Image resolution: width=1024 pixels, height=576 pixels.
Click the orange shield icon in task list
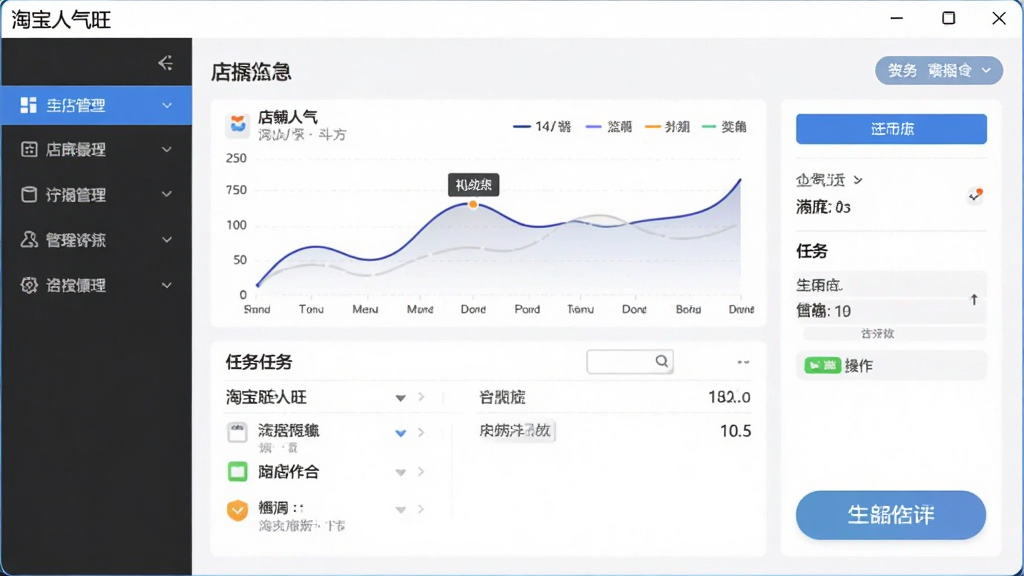pos(238,510)
